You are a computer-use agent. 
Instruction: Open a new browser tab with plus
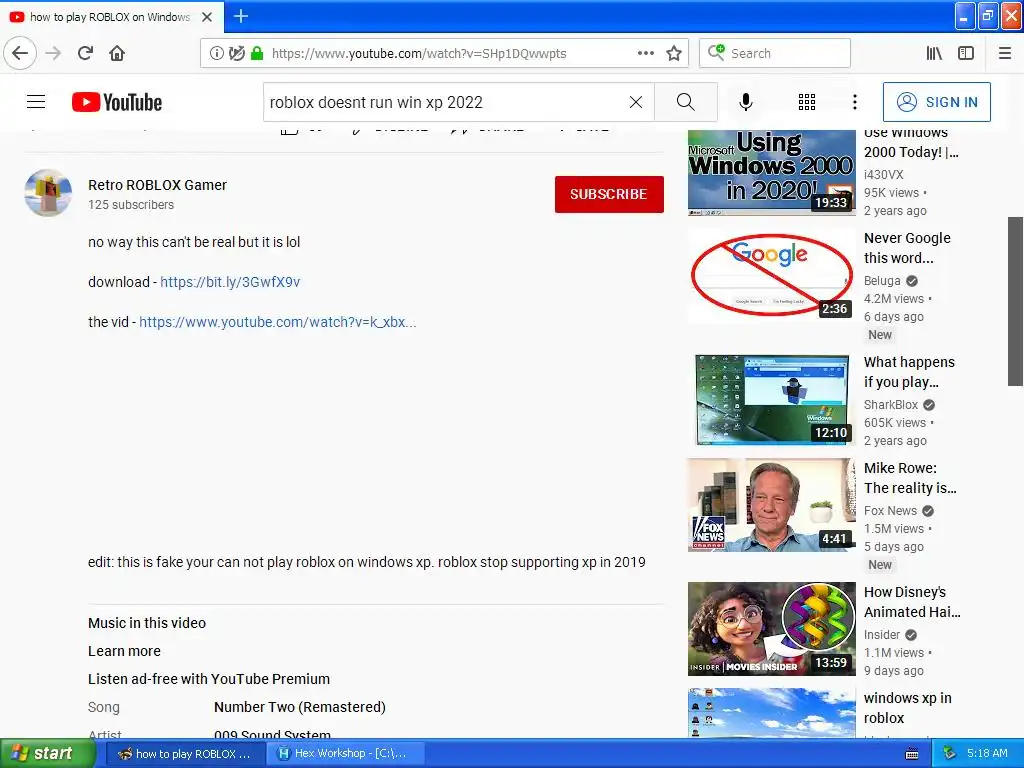[x=240, y=16]
